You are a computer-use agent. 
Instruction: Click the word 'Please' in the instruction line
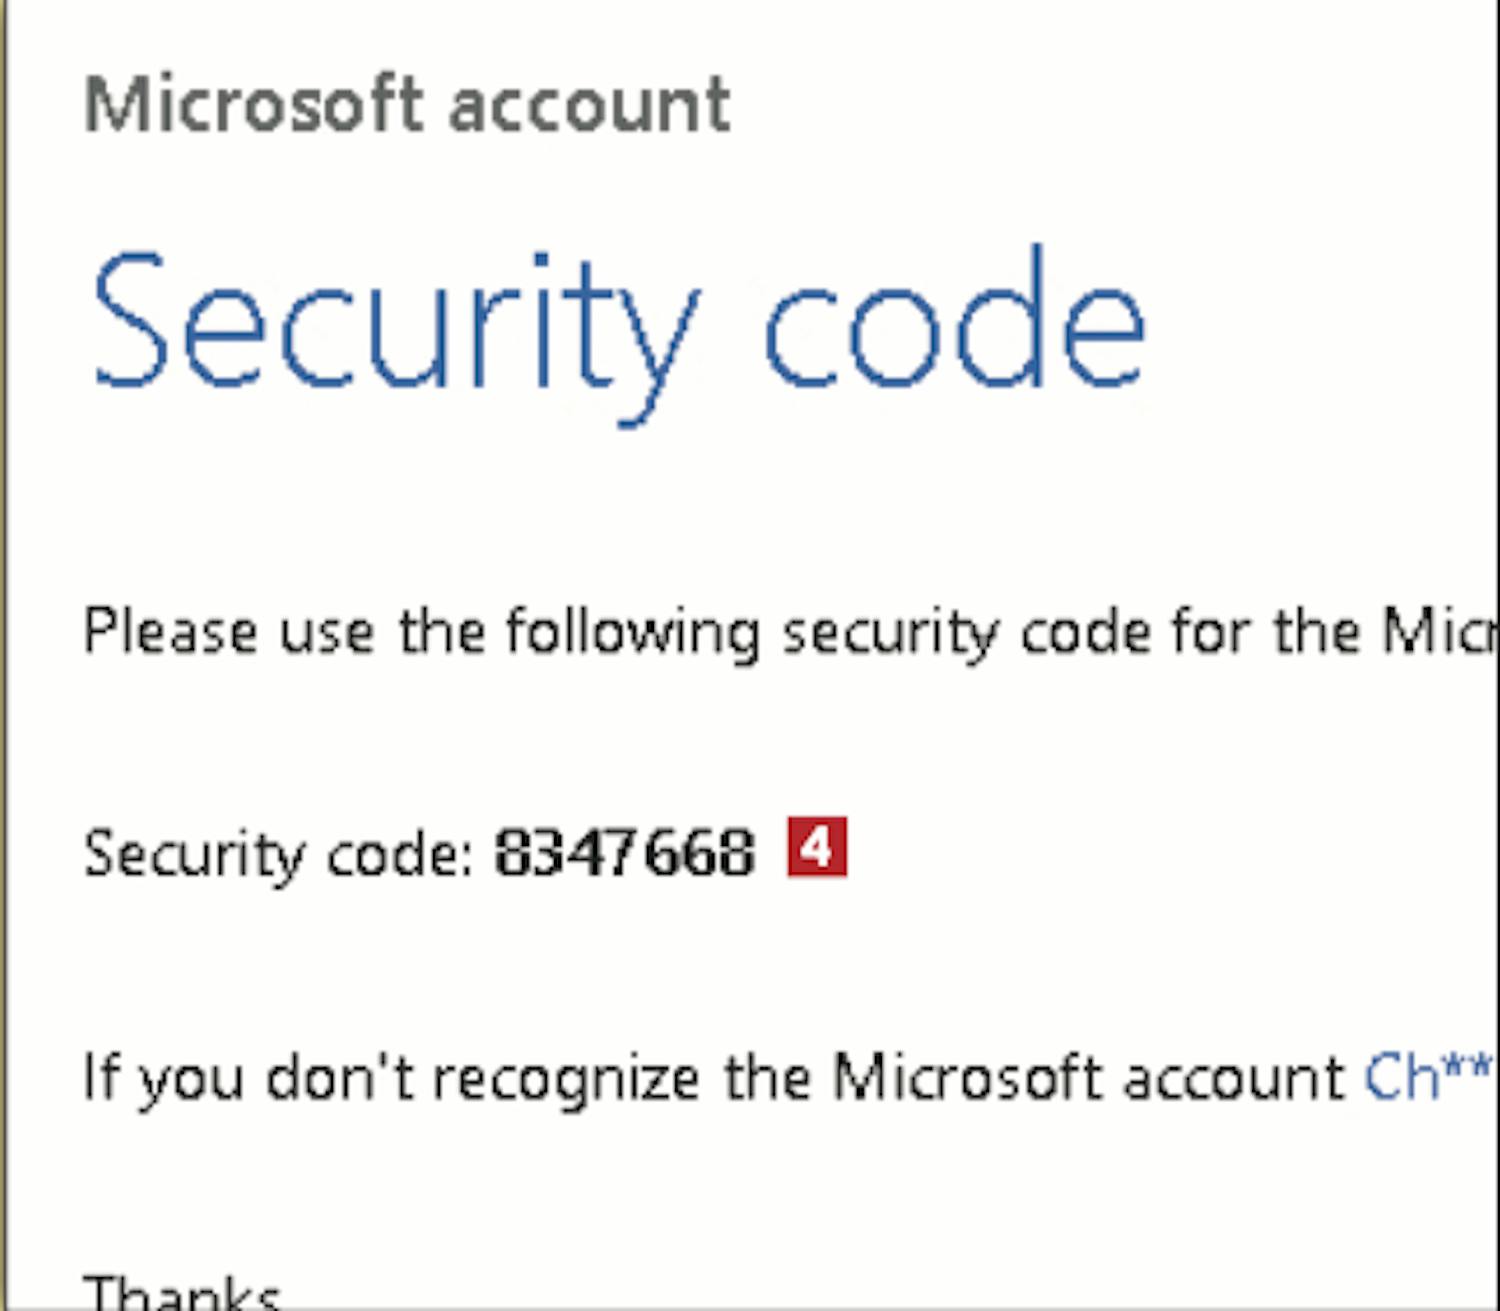coord(170,632)
